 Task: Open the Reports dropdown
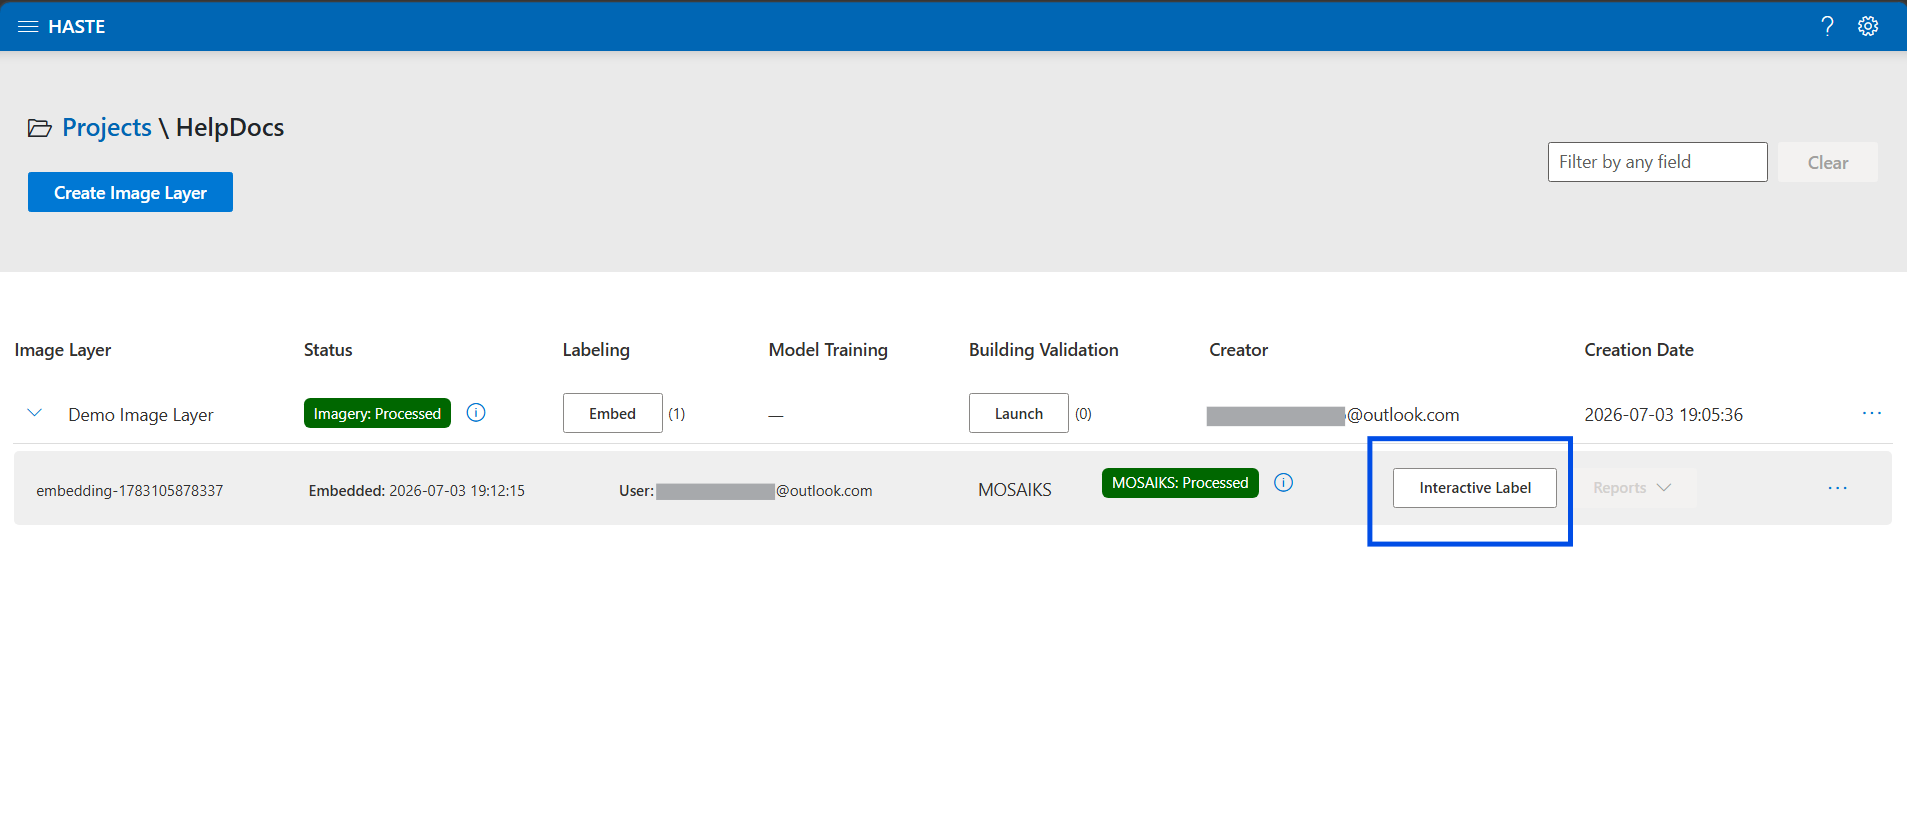pyautogui.click(x=1632, y=488)
